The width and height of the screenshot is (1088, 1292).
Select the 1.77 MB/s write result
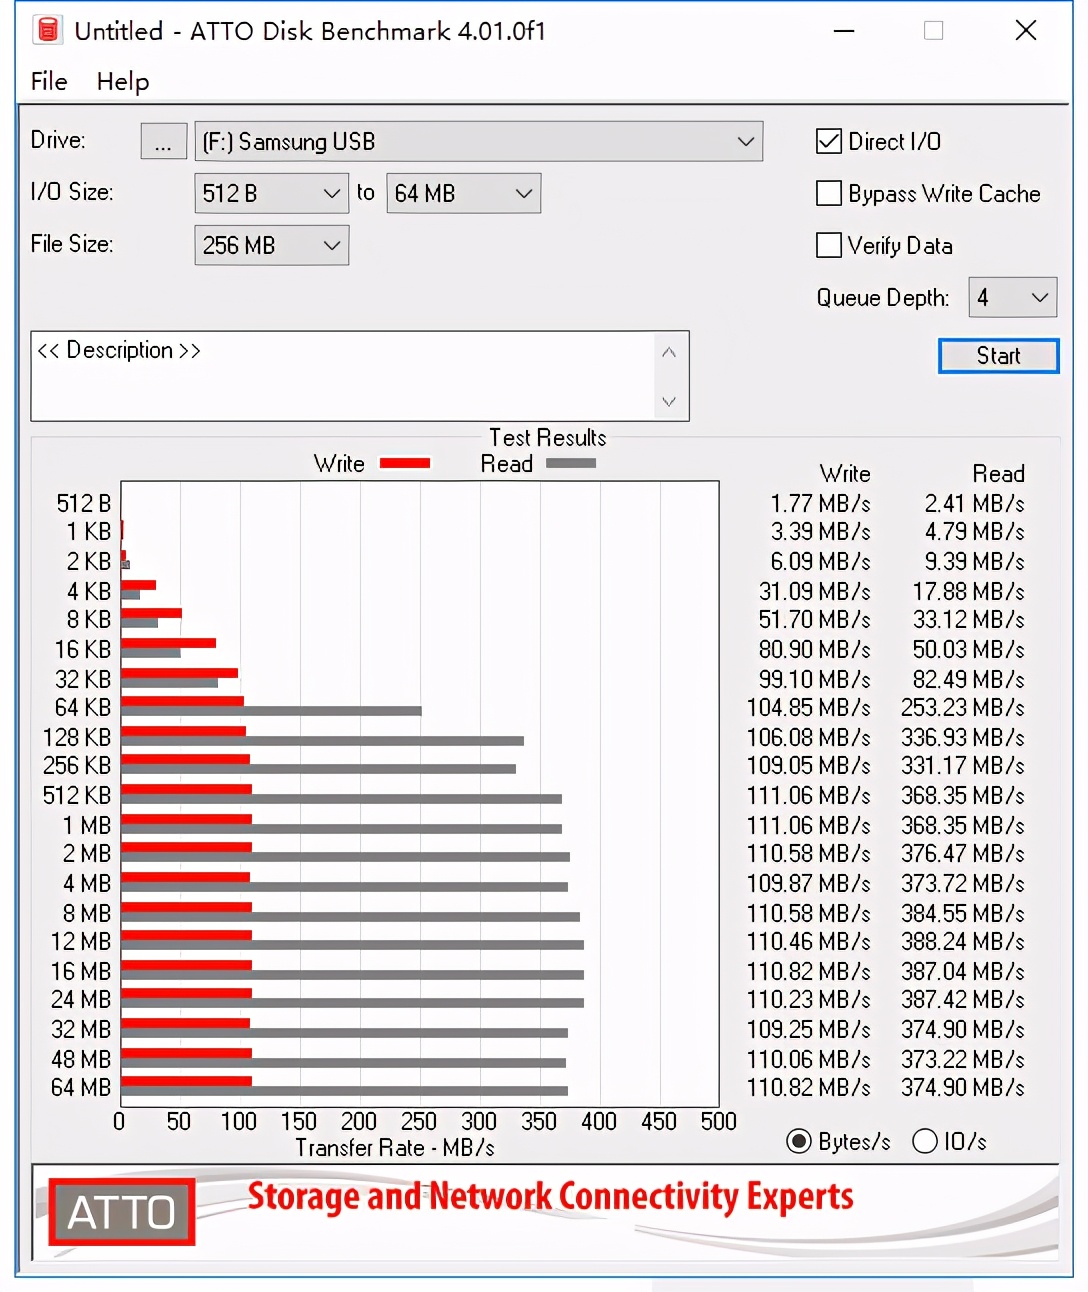click(820, 503)
